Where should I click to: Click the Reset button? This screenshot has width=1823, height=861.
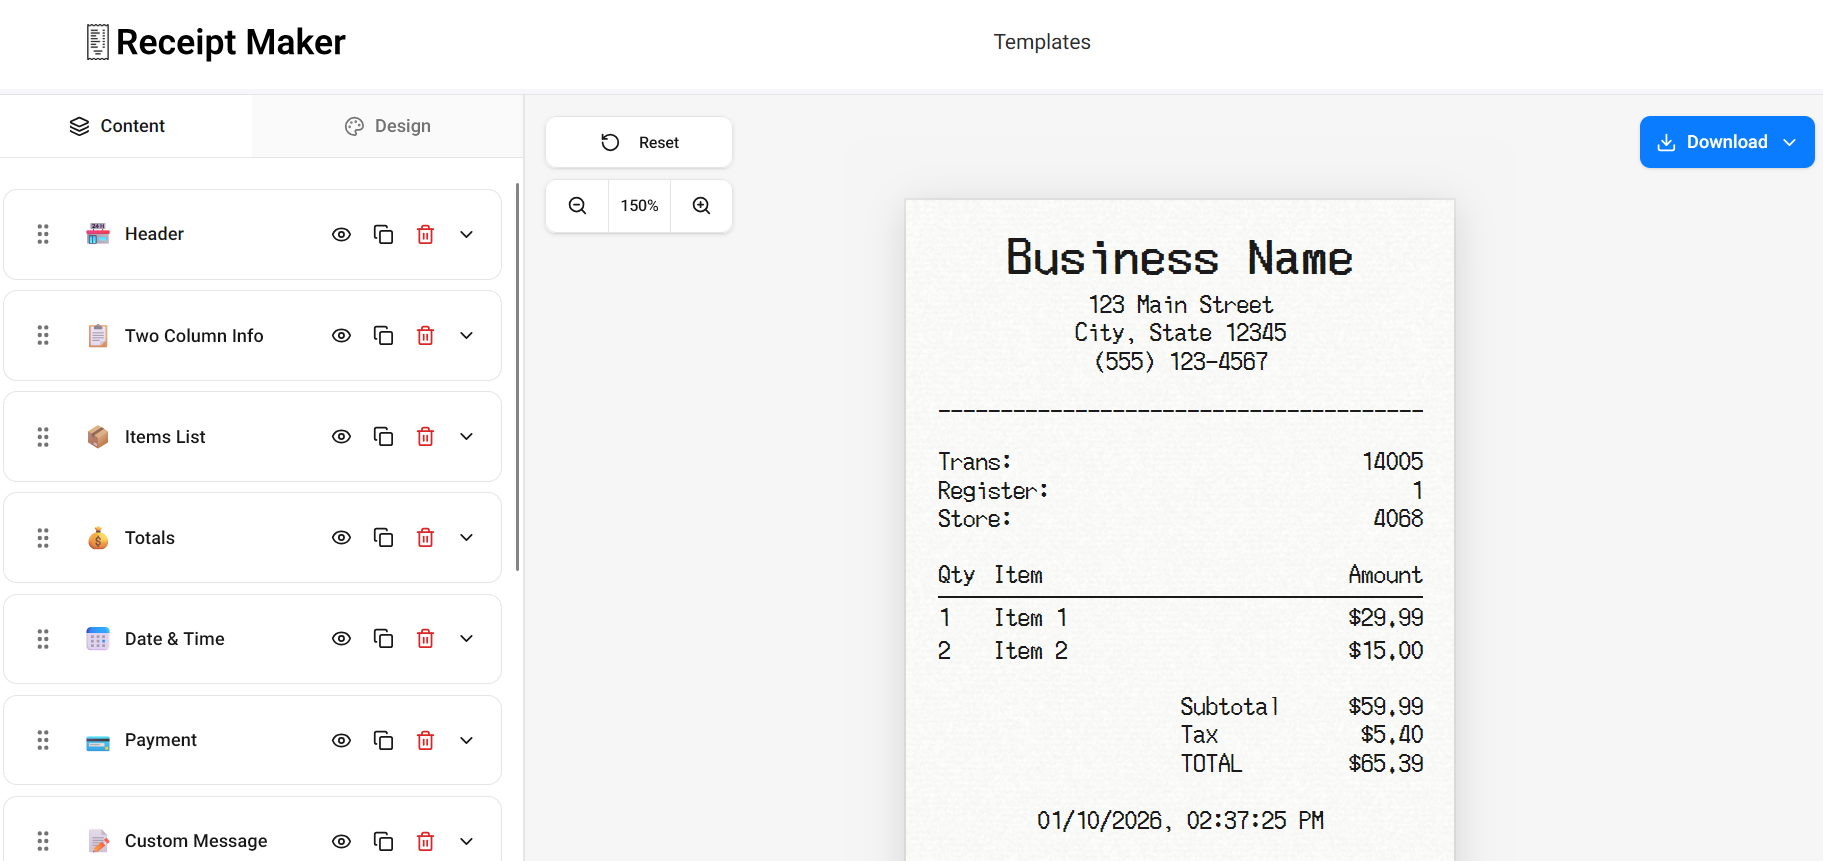tap(639, 143)
